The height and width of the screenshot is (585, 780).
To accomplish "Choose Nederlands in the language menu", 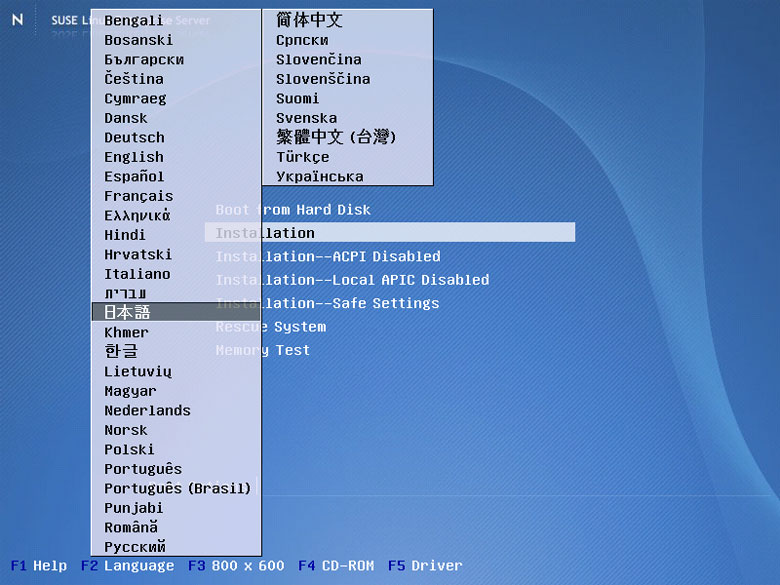I will pos(147,410).
